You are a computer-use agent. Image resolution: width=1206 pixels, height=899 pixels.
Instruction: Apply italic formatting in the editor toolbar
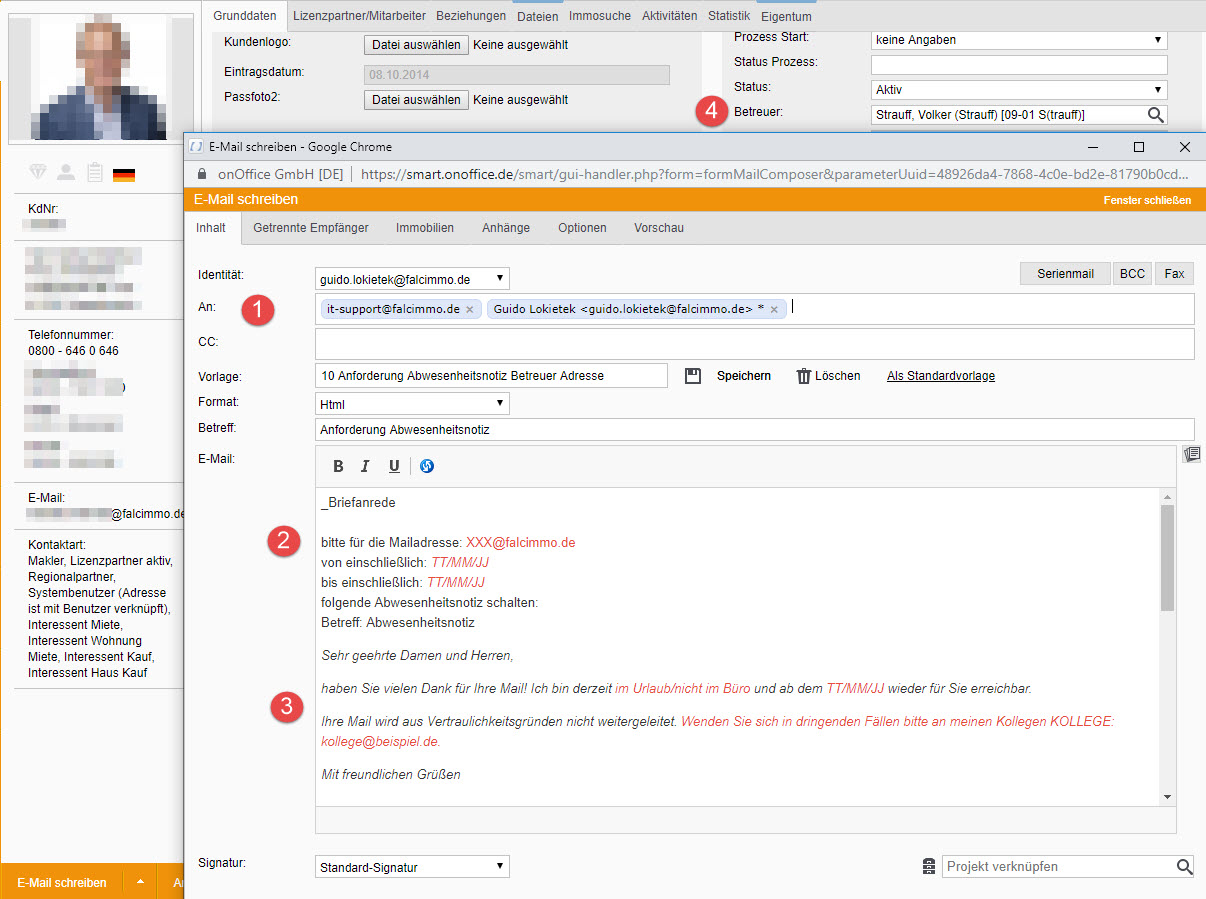[x=365, y=466]
